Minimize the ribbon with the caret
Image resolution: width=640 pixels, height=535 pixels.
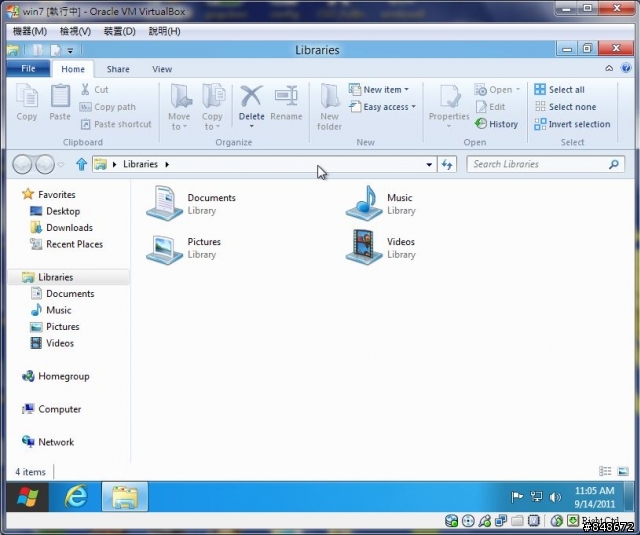609,68
